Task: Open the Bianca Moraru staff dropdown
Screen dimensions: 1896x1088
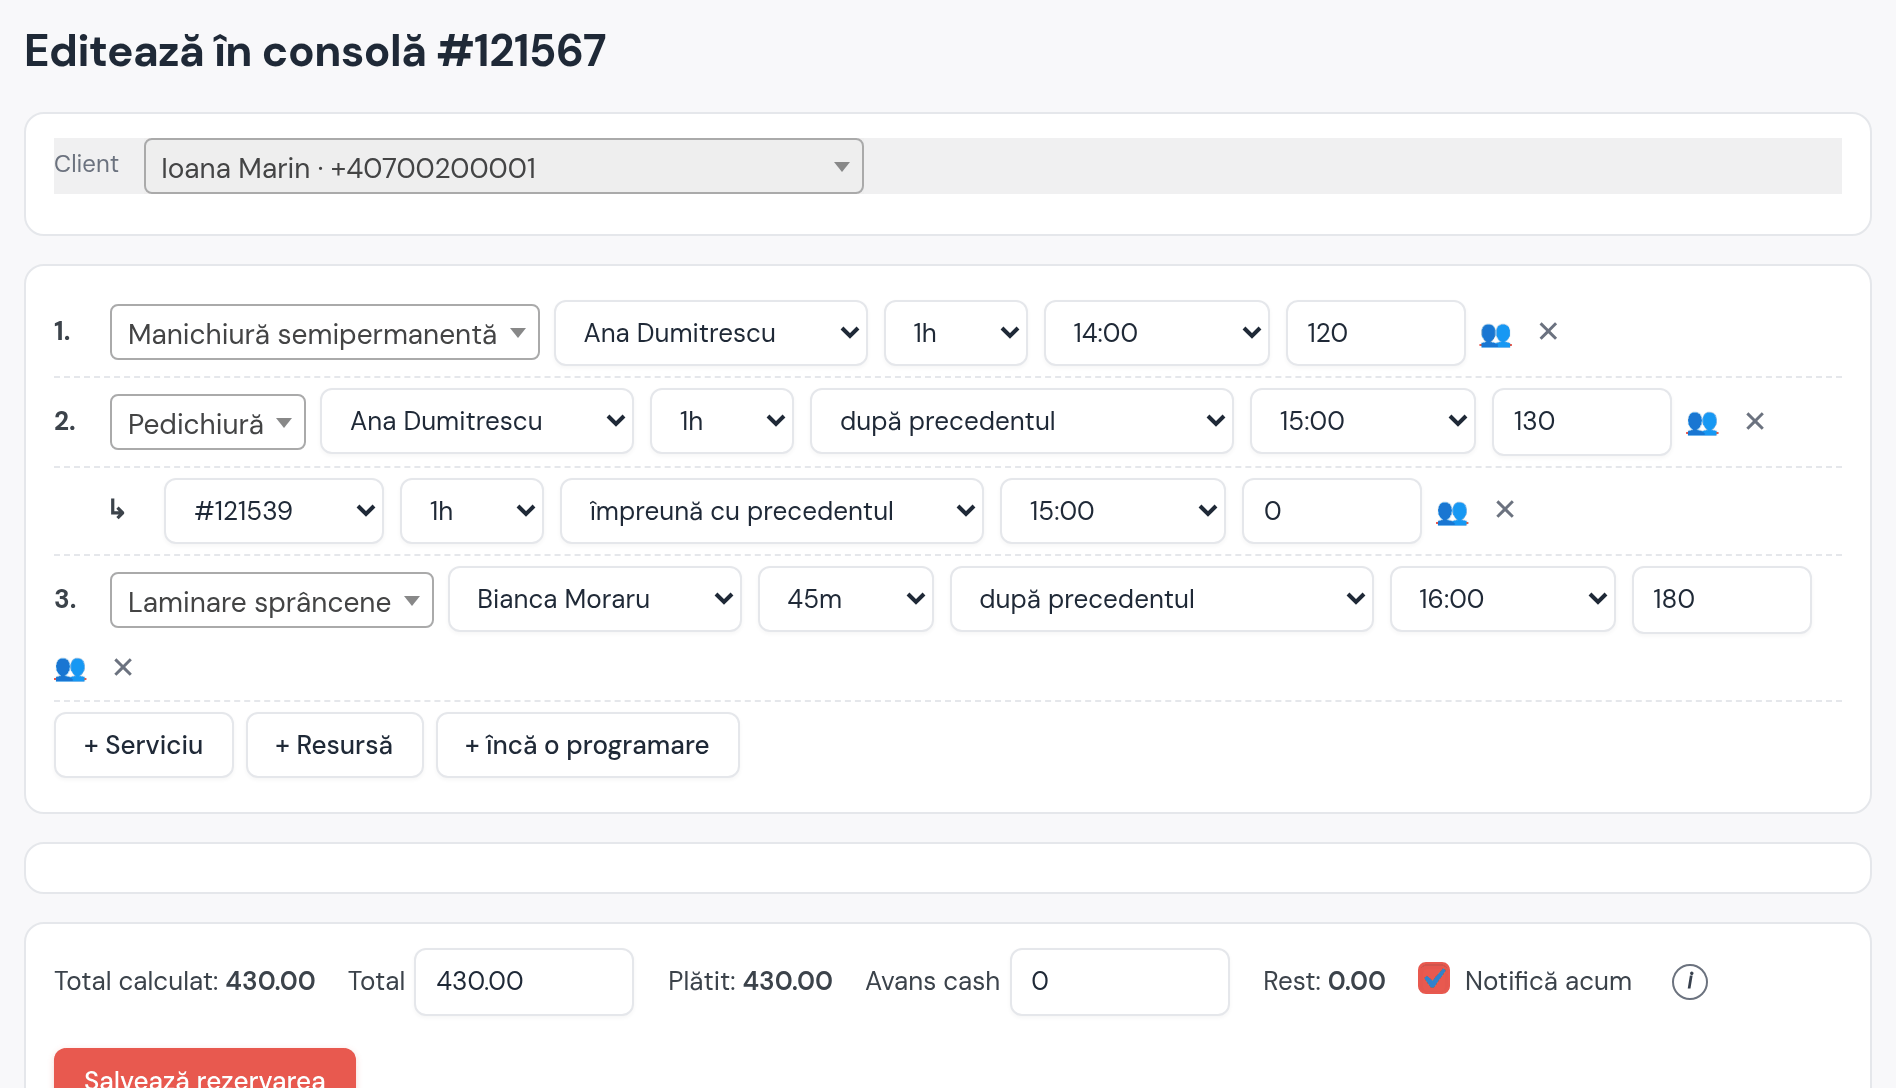Action: (595, 599)
